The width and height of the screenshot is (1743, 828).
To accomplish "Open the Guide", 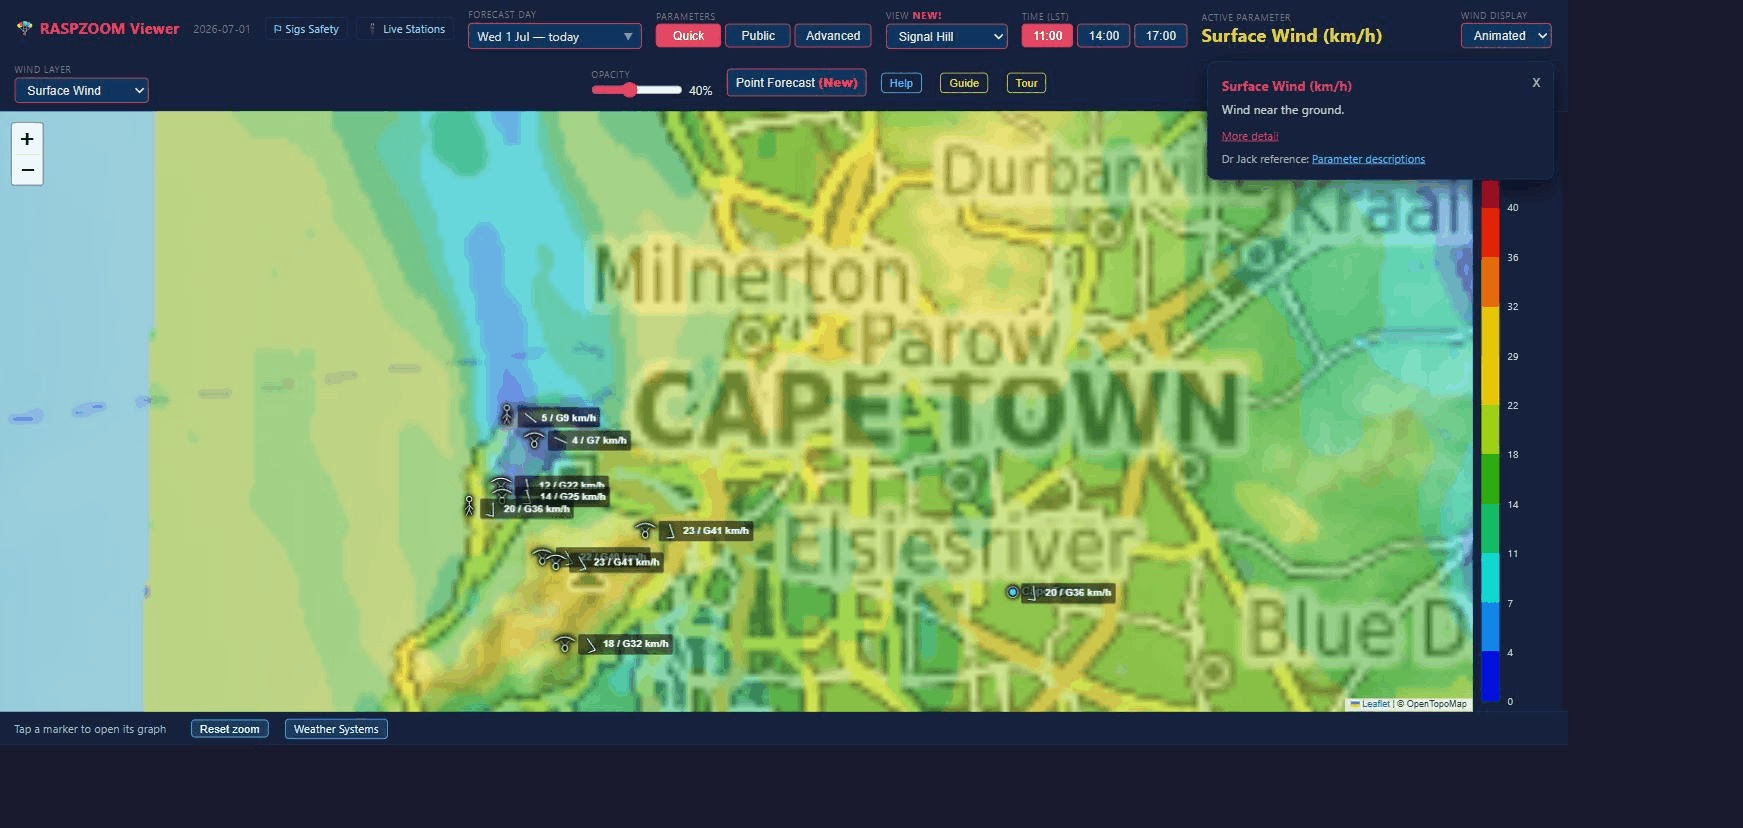I will [x=964, y=83].
